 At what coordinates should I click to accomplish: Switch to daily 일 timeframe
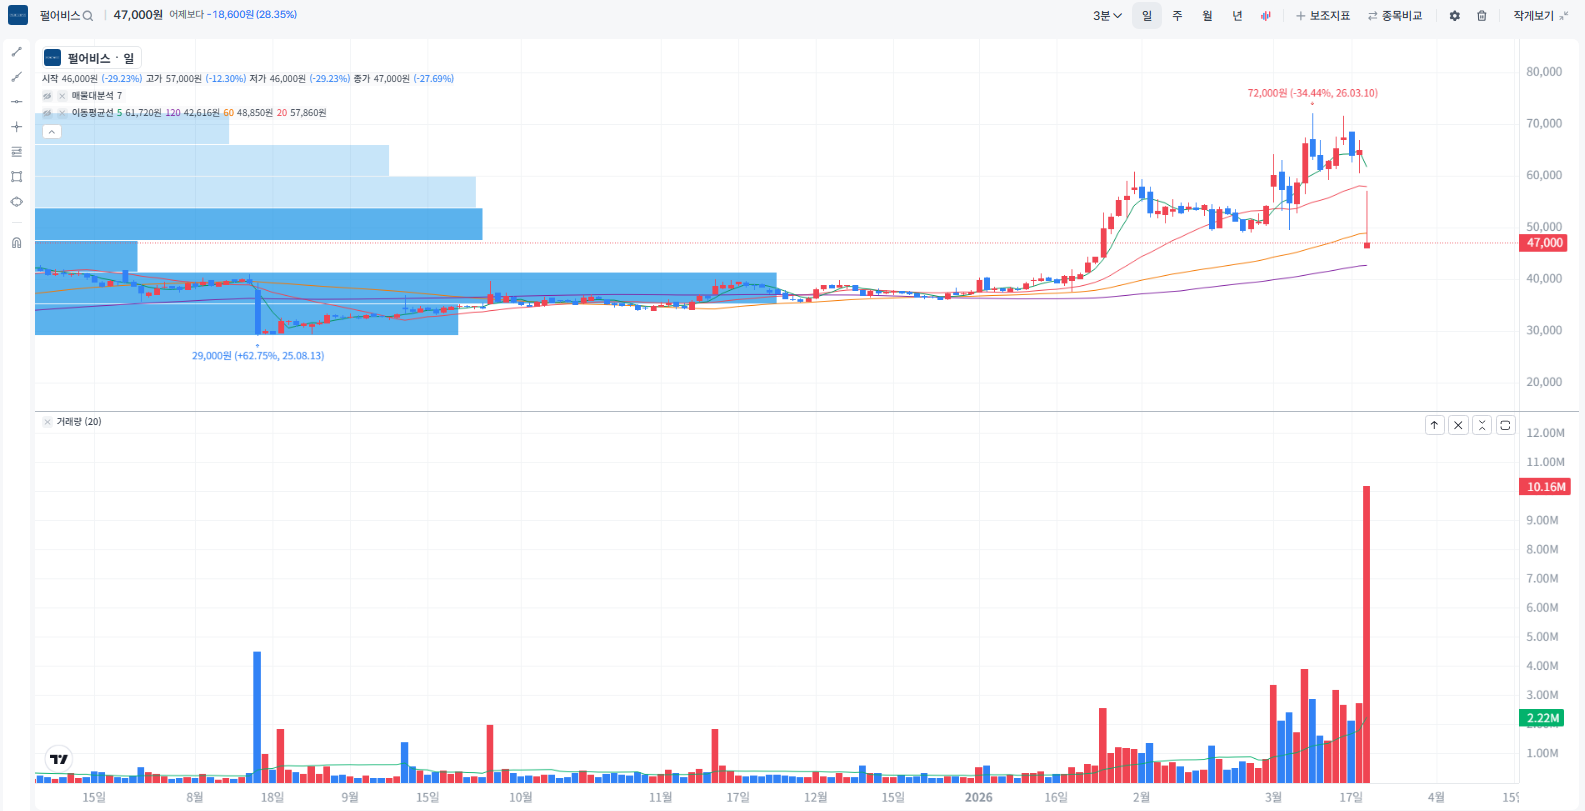1147,16
